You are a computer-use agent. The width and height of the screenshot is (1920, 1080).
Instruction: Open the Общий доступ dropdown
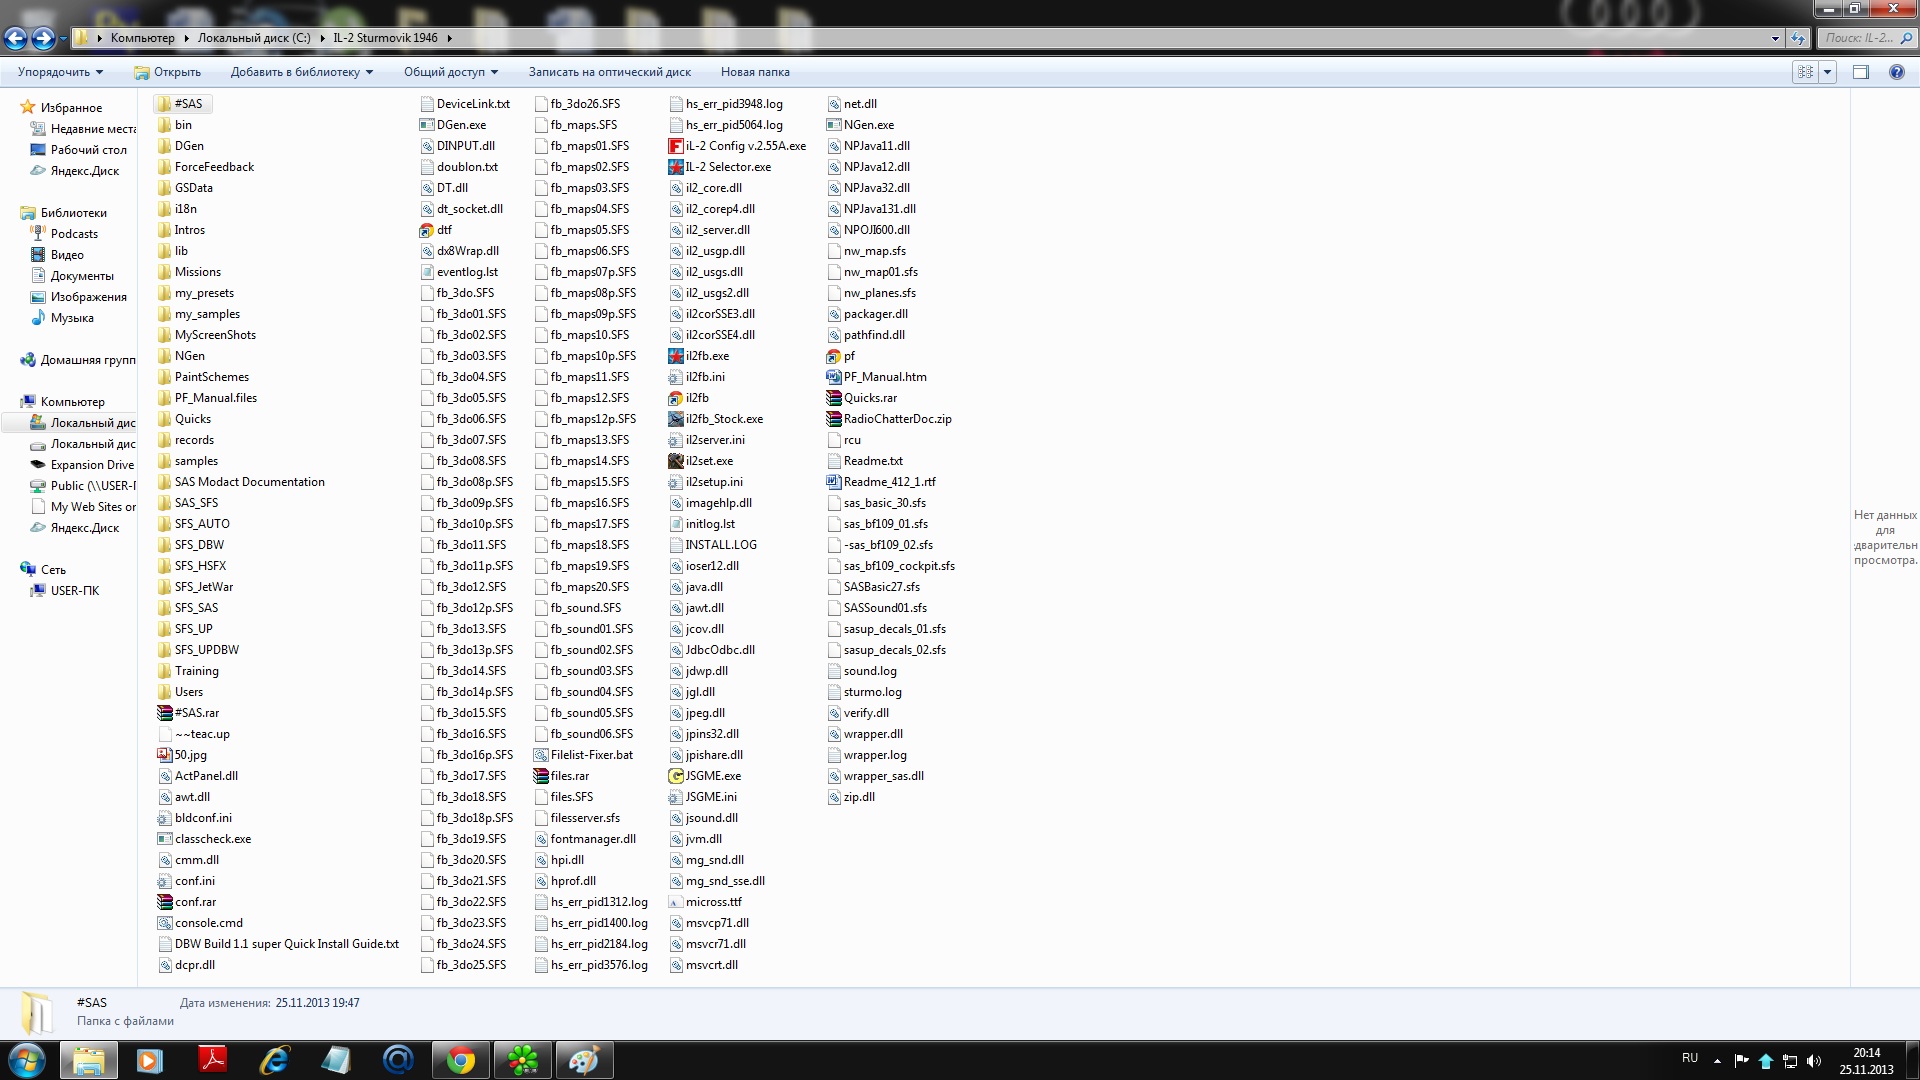[450, 72]
